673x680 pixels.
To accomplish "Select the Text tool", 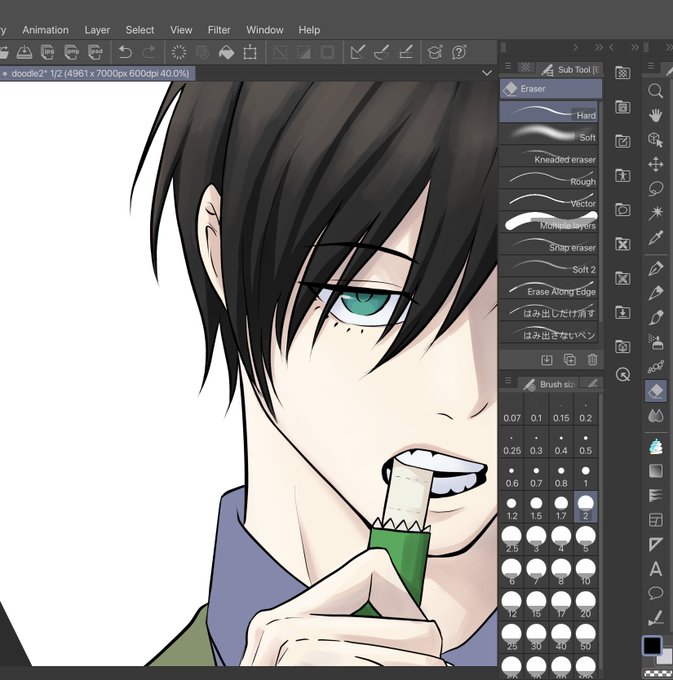I will click(x=656, y=569).
